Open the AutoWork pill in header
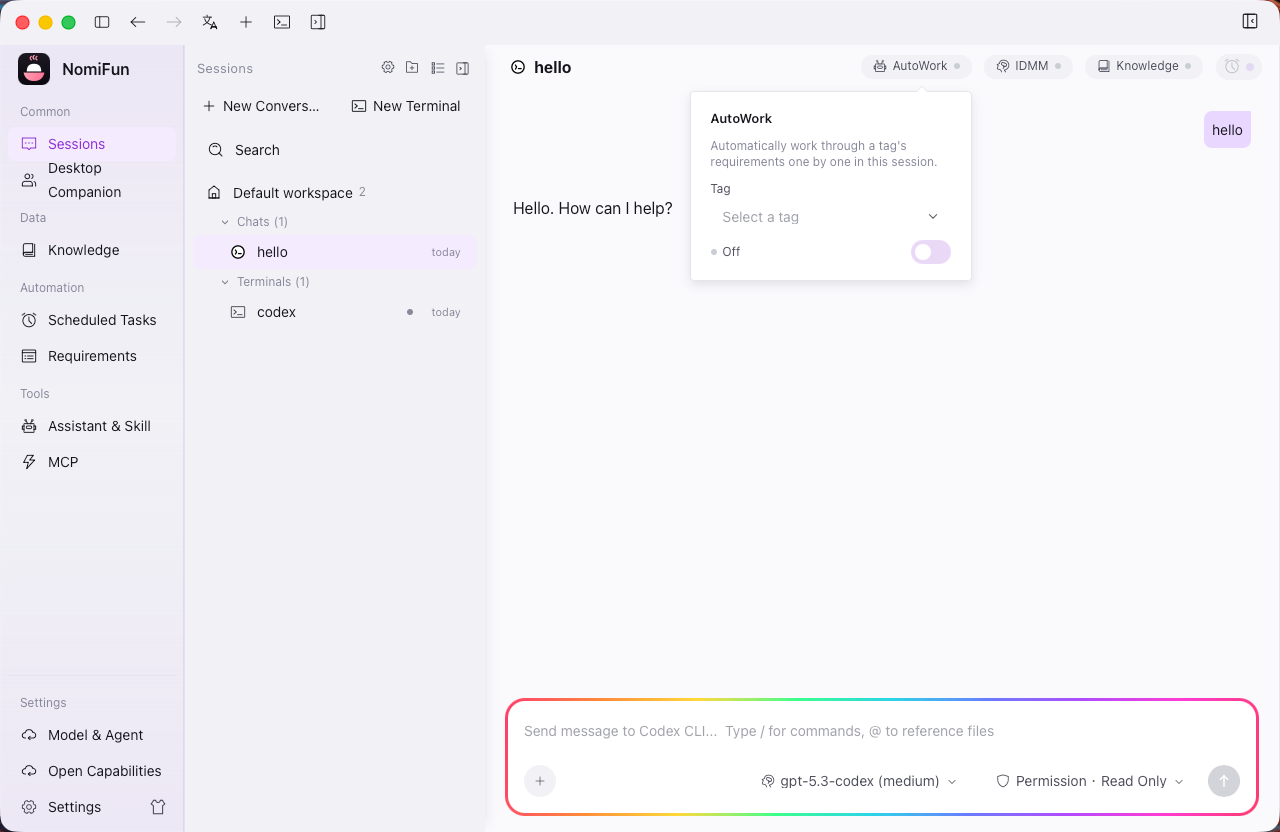The width and height of the screenshot is (1280, 832). (916, 66)
